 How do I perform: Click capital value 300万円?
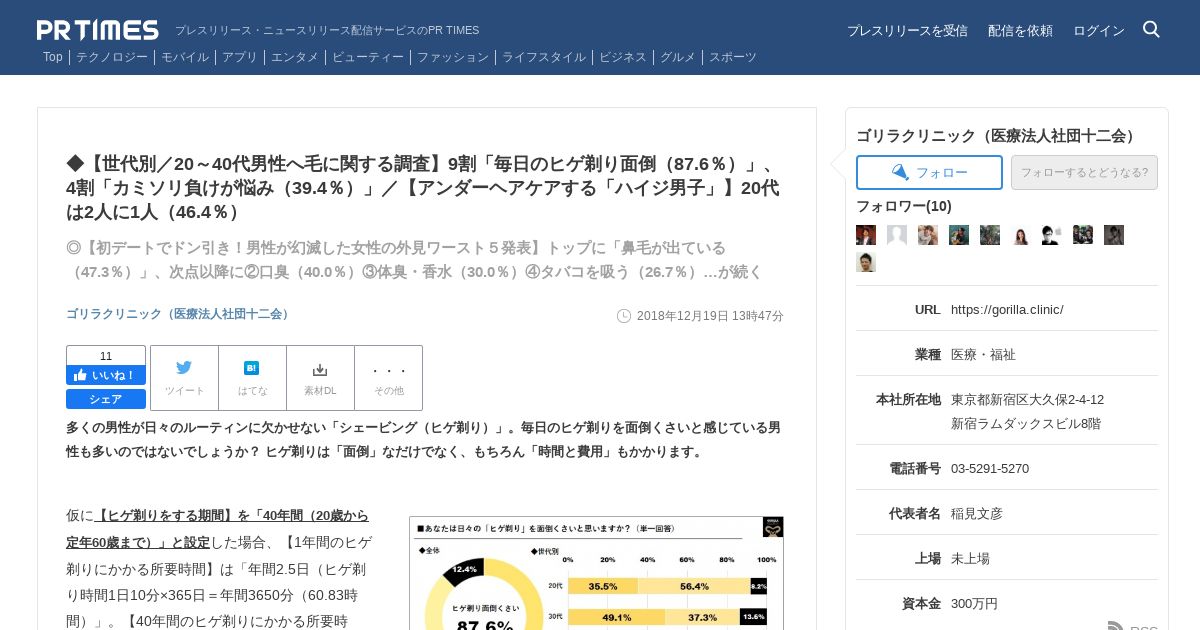[x=974, y=603]
